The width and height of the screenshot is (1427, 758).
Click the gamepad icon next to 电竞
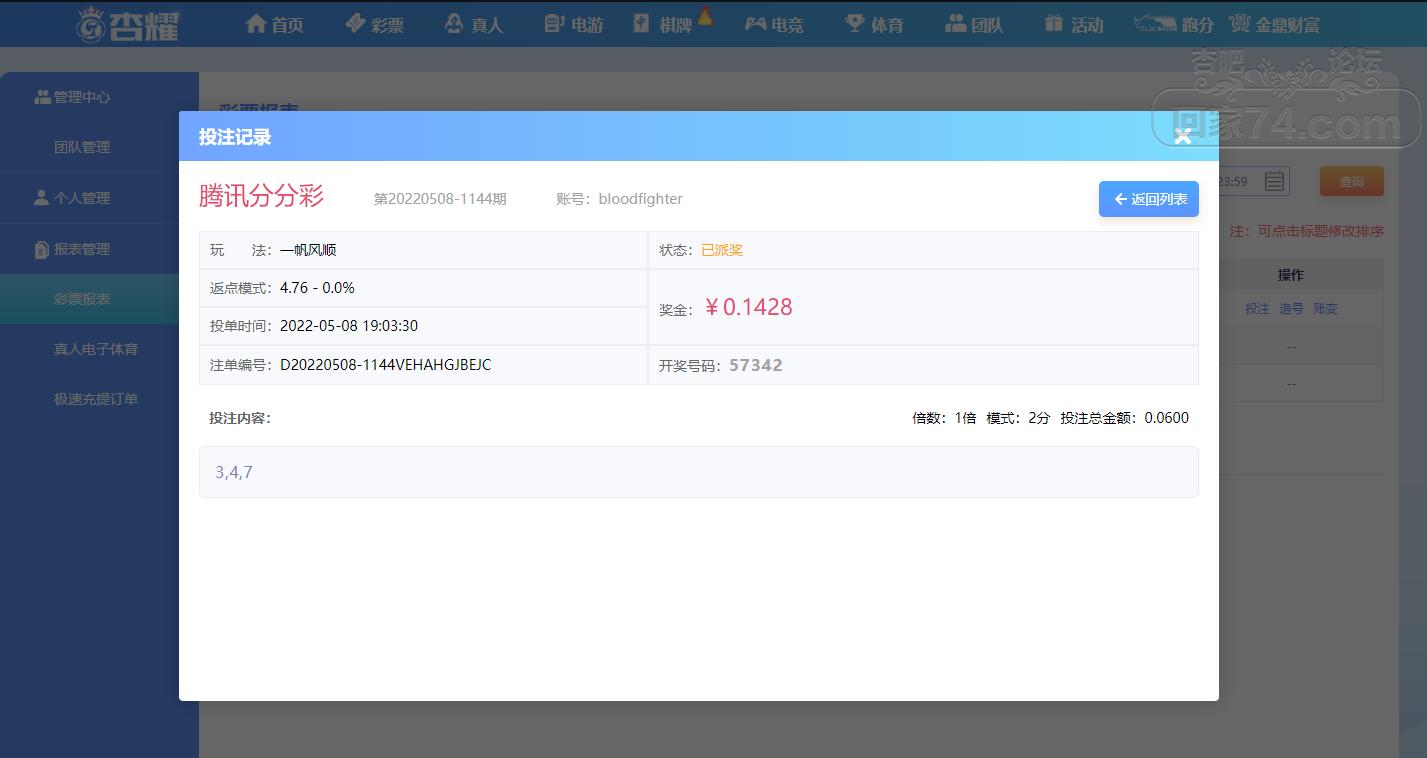click(x=755, y=23)
